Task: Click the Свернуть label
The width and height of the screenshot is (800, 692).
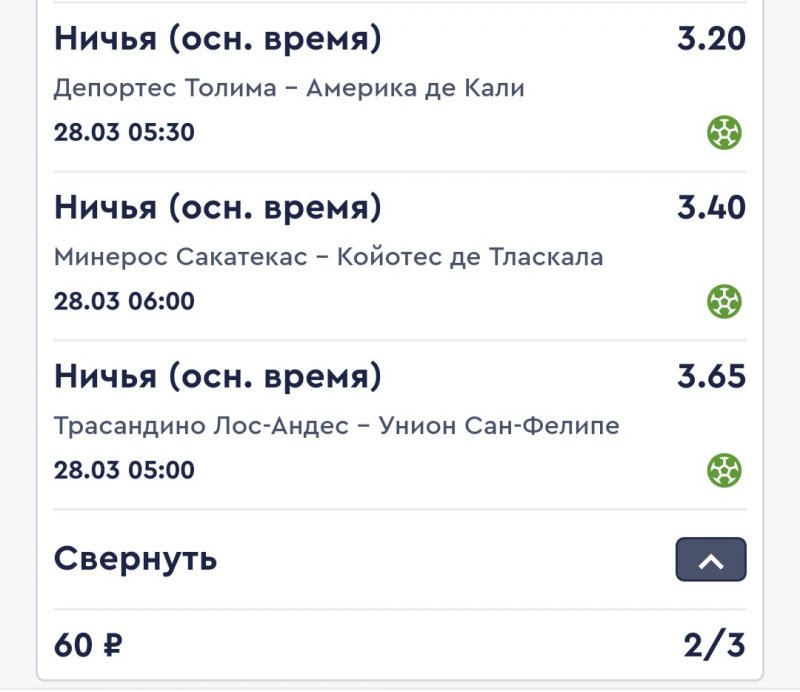Action: coord(135,558)
